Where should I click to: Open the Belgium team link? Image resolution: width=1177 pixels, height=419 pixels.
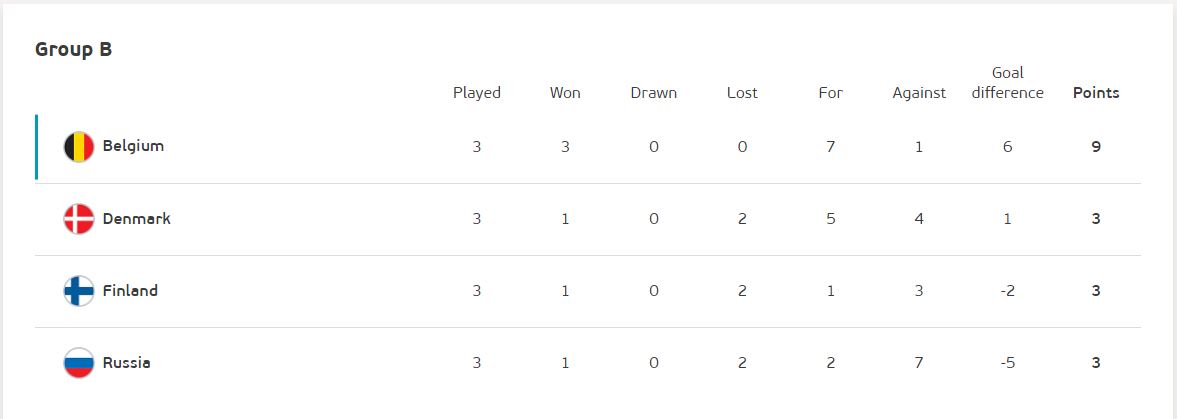pyautogui.click(x=133, y=146)
